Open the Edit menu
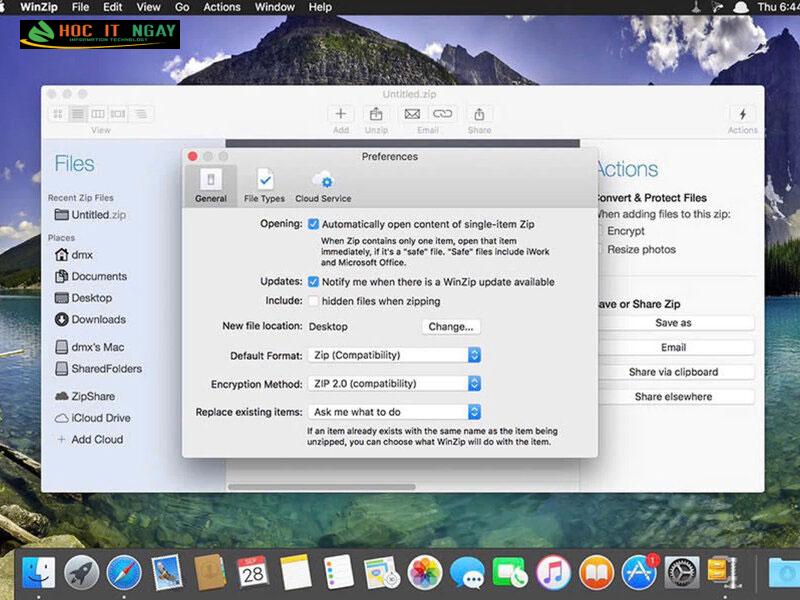 [x=112, y=7]
